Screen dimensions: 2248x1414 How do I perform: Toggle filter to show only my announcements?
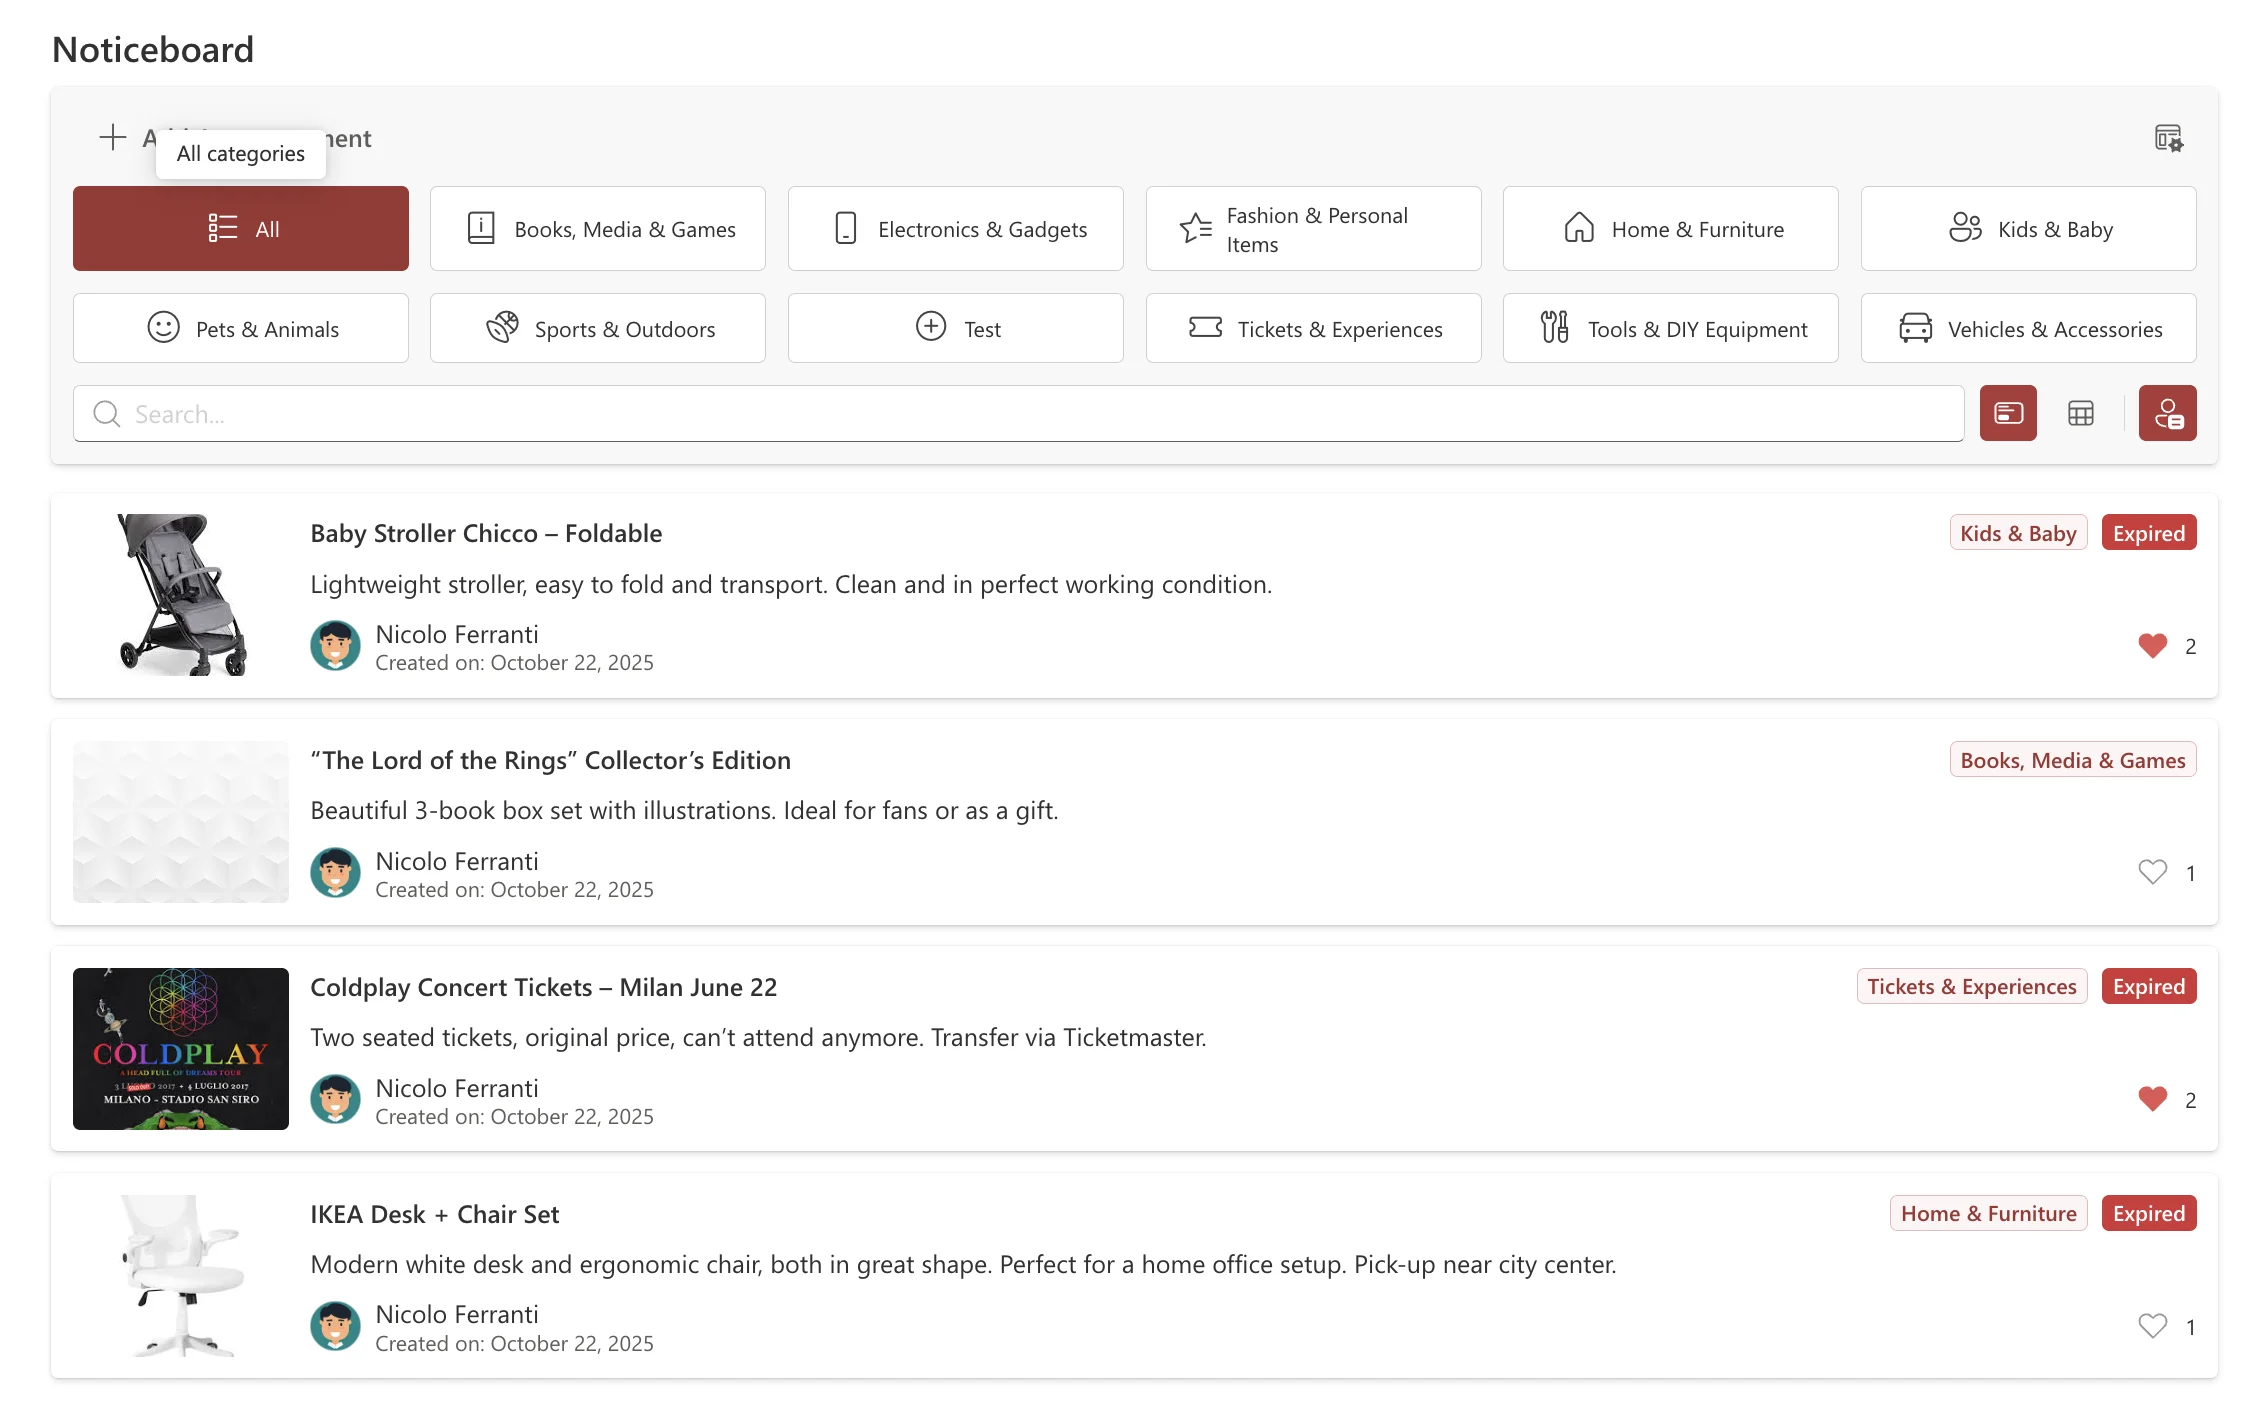2167,413
